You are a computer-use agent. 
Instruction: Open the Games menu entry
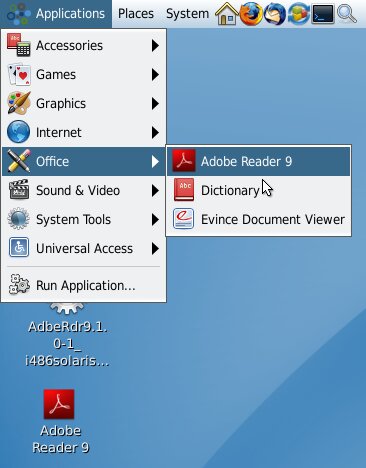tap(83, 74)
